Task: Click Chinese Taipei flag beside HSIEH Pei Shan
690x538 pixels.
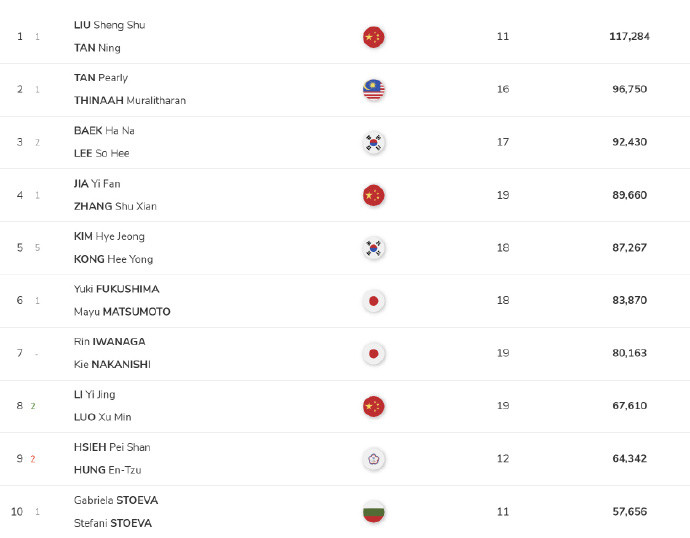Action: pos(373,459)
